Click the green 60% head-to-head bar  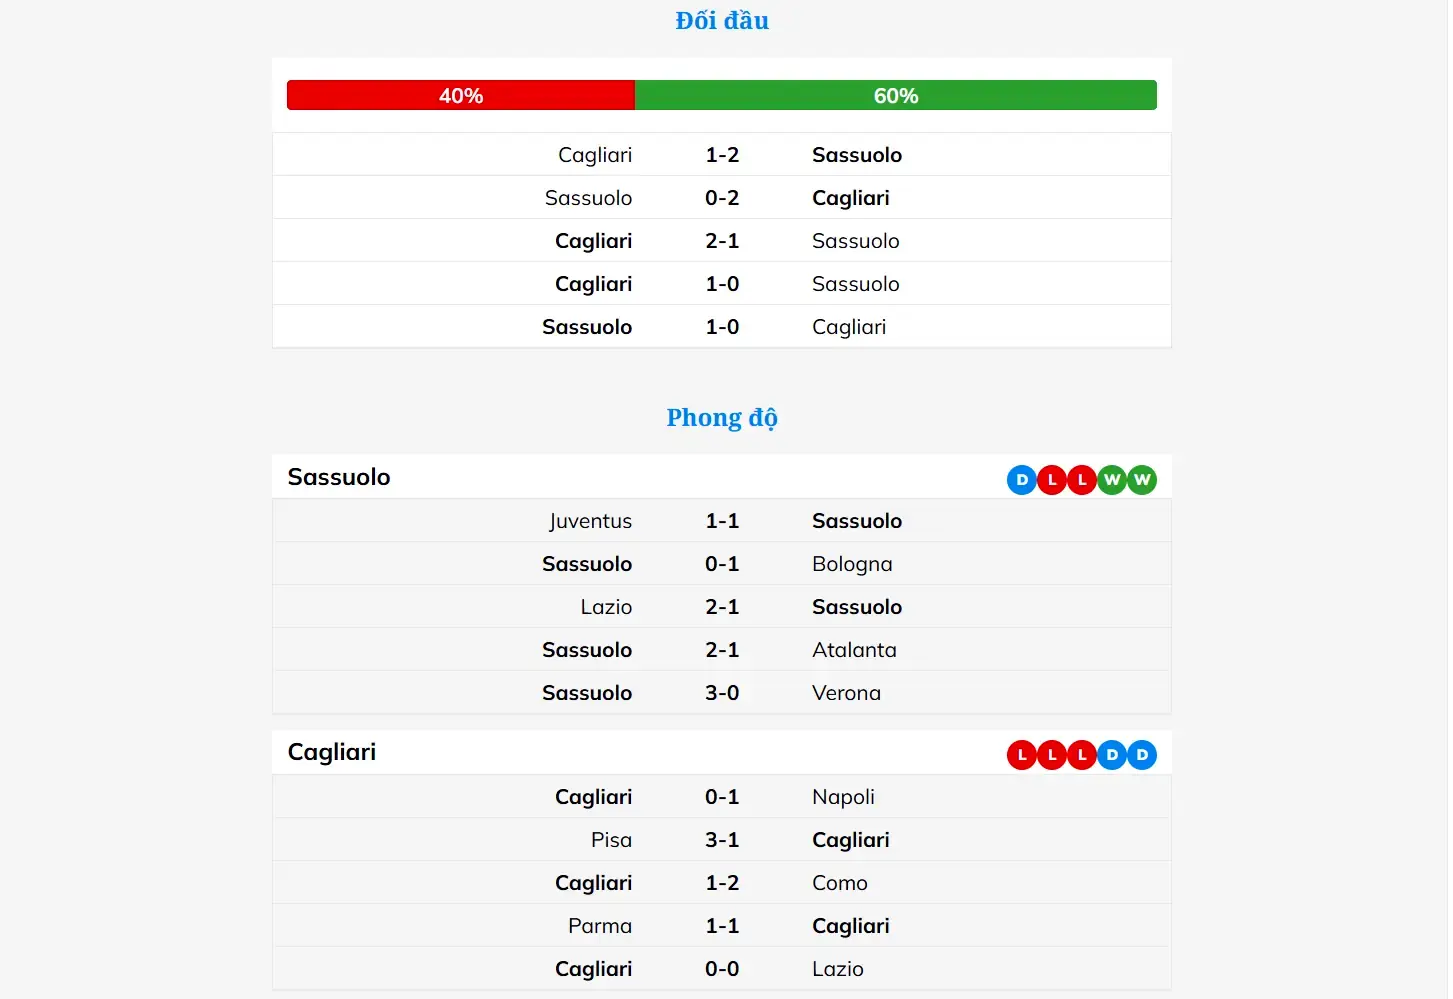pyautogui.click(x=895, y=96)
